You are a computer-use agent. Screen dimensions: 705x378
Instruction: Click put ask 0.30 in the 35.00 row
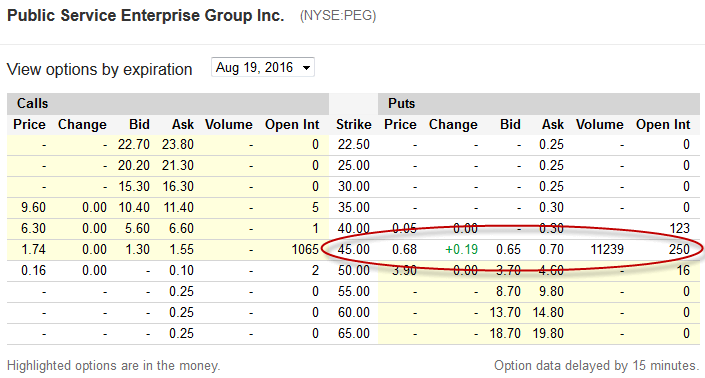pyautogui.click(x=551, y=208)
